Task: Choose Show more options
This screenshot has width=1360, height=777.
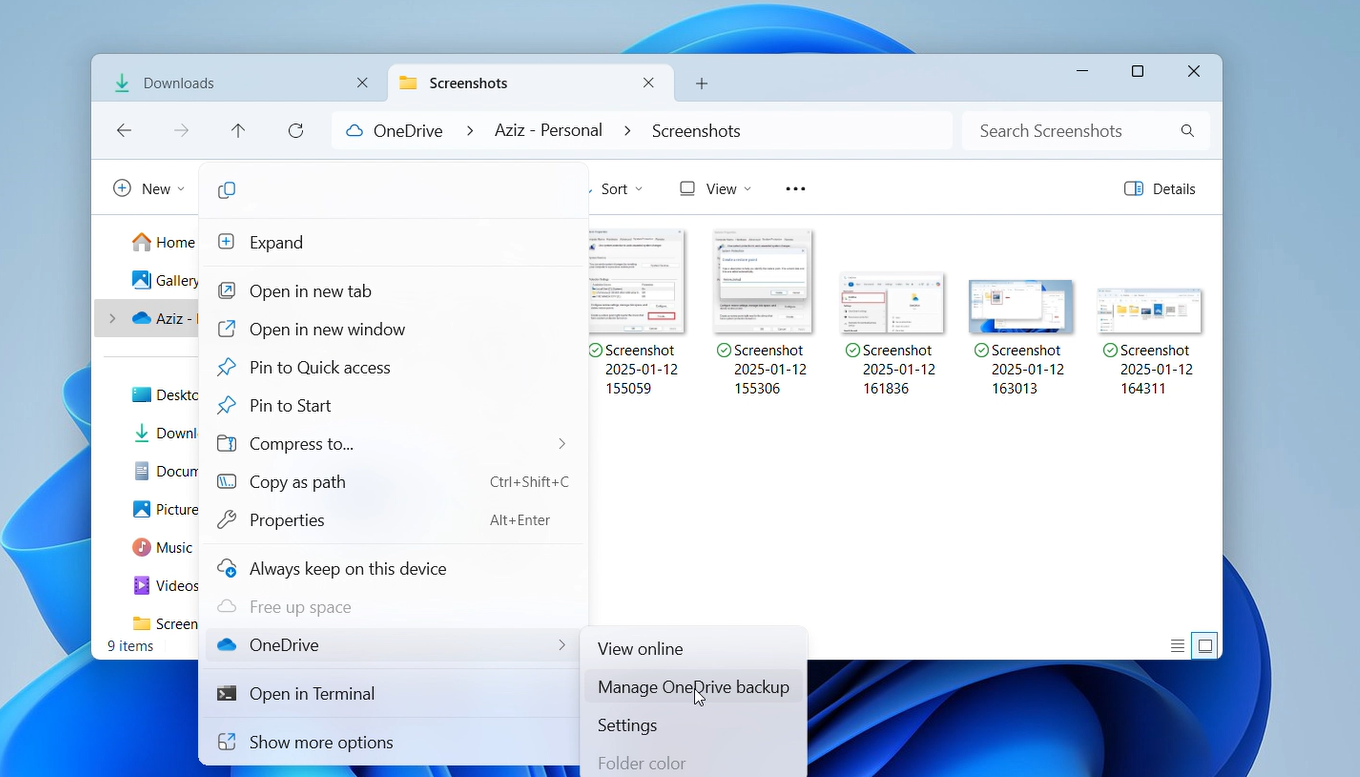Action: (394, 742)
